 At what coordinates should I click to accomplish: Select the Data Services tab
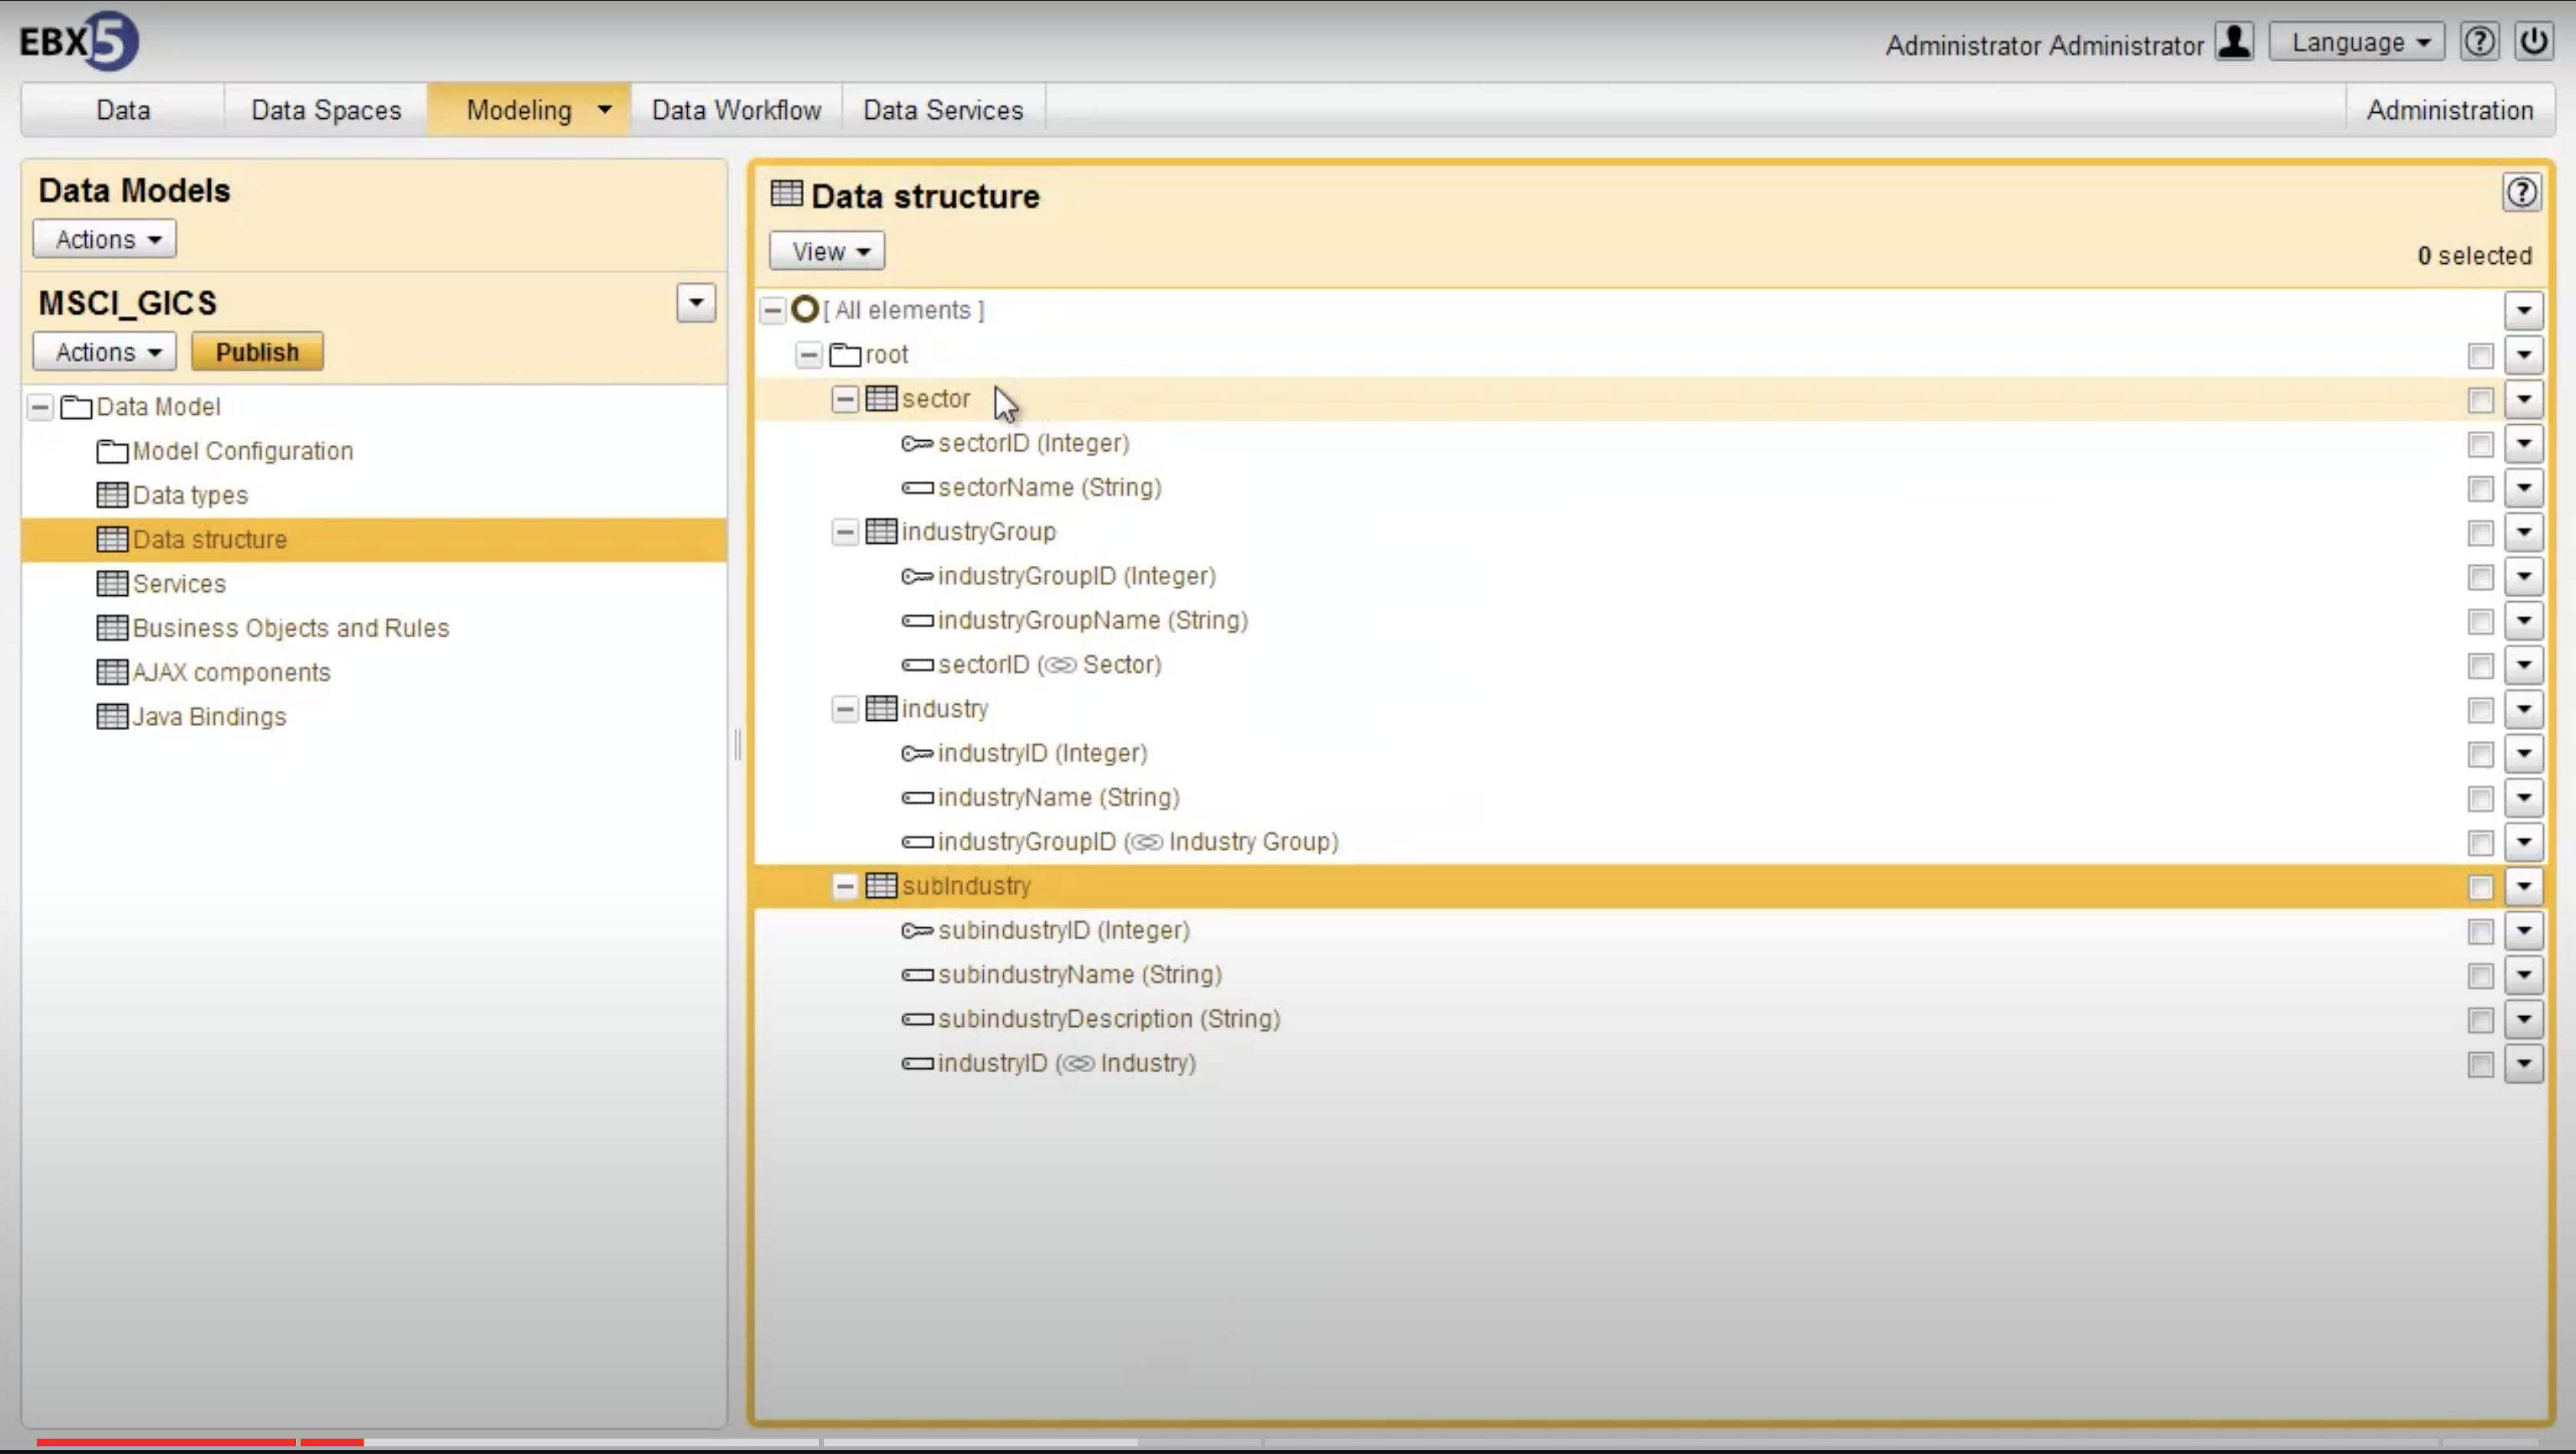[x=943, y=110]
